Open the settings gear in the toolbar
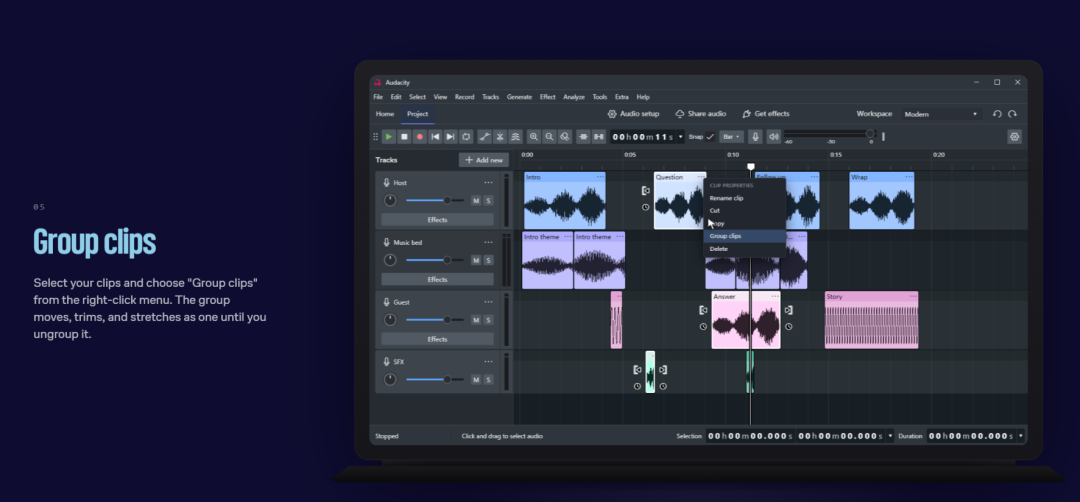 [x=1015, y=137]
